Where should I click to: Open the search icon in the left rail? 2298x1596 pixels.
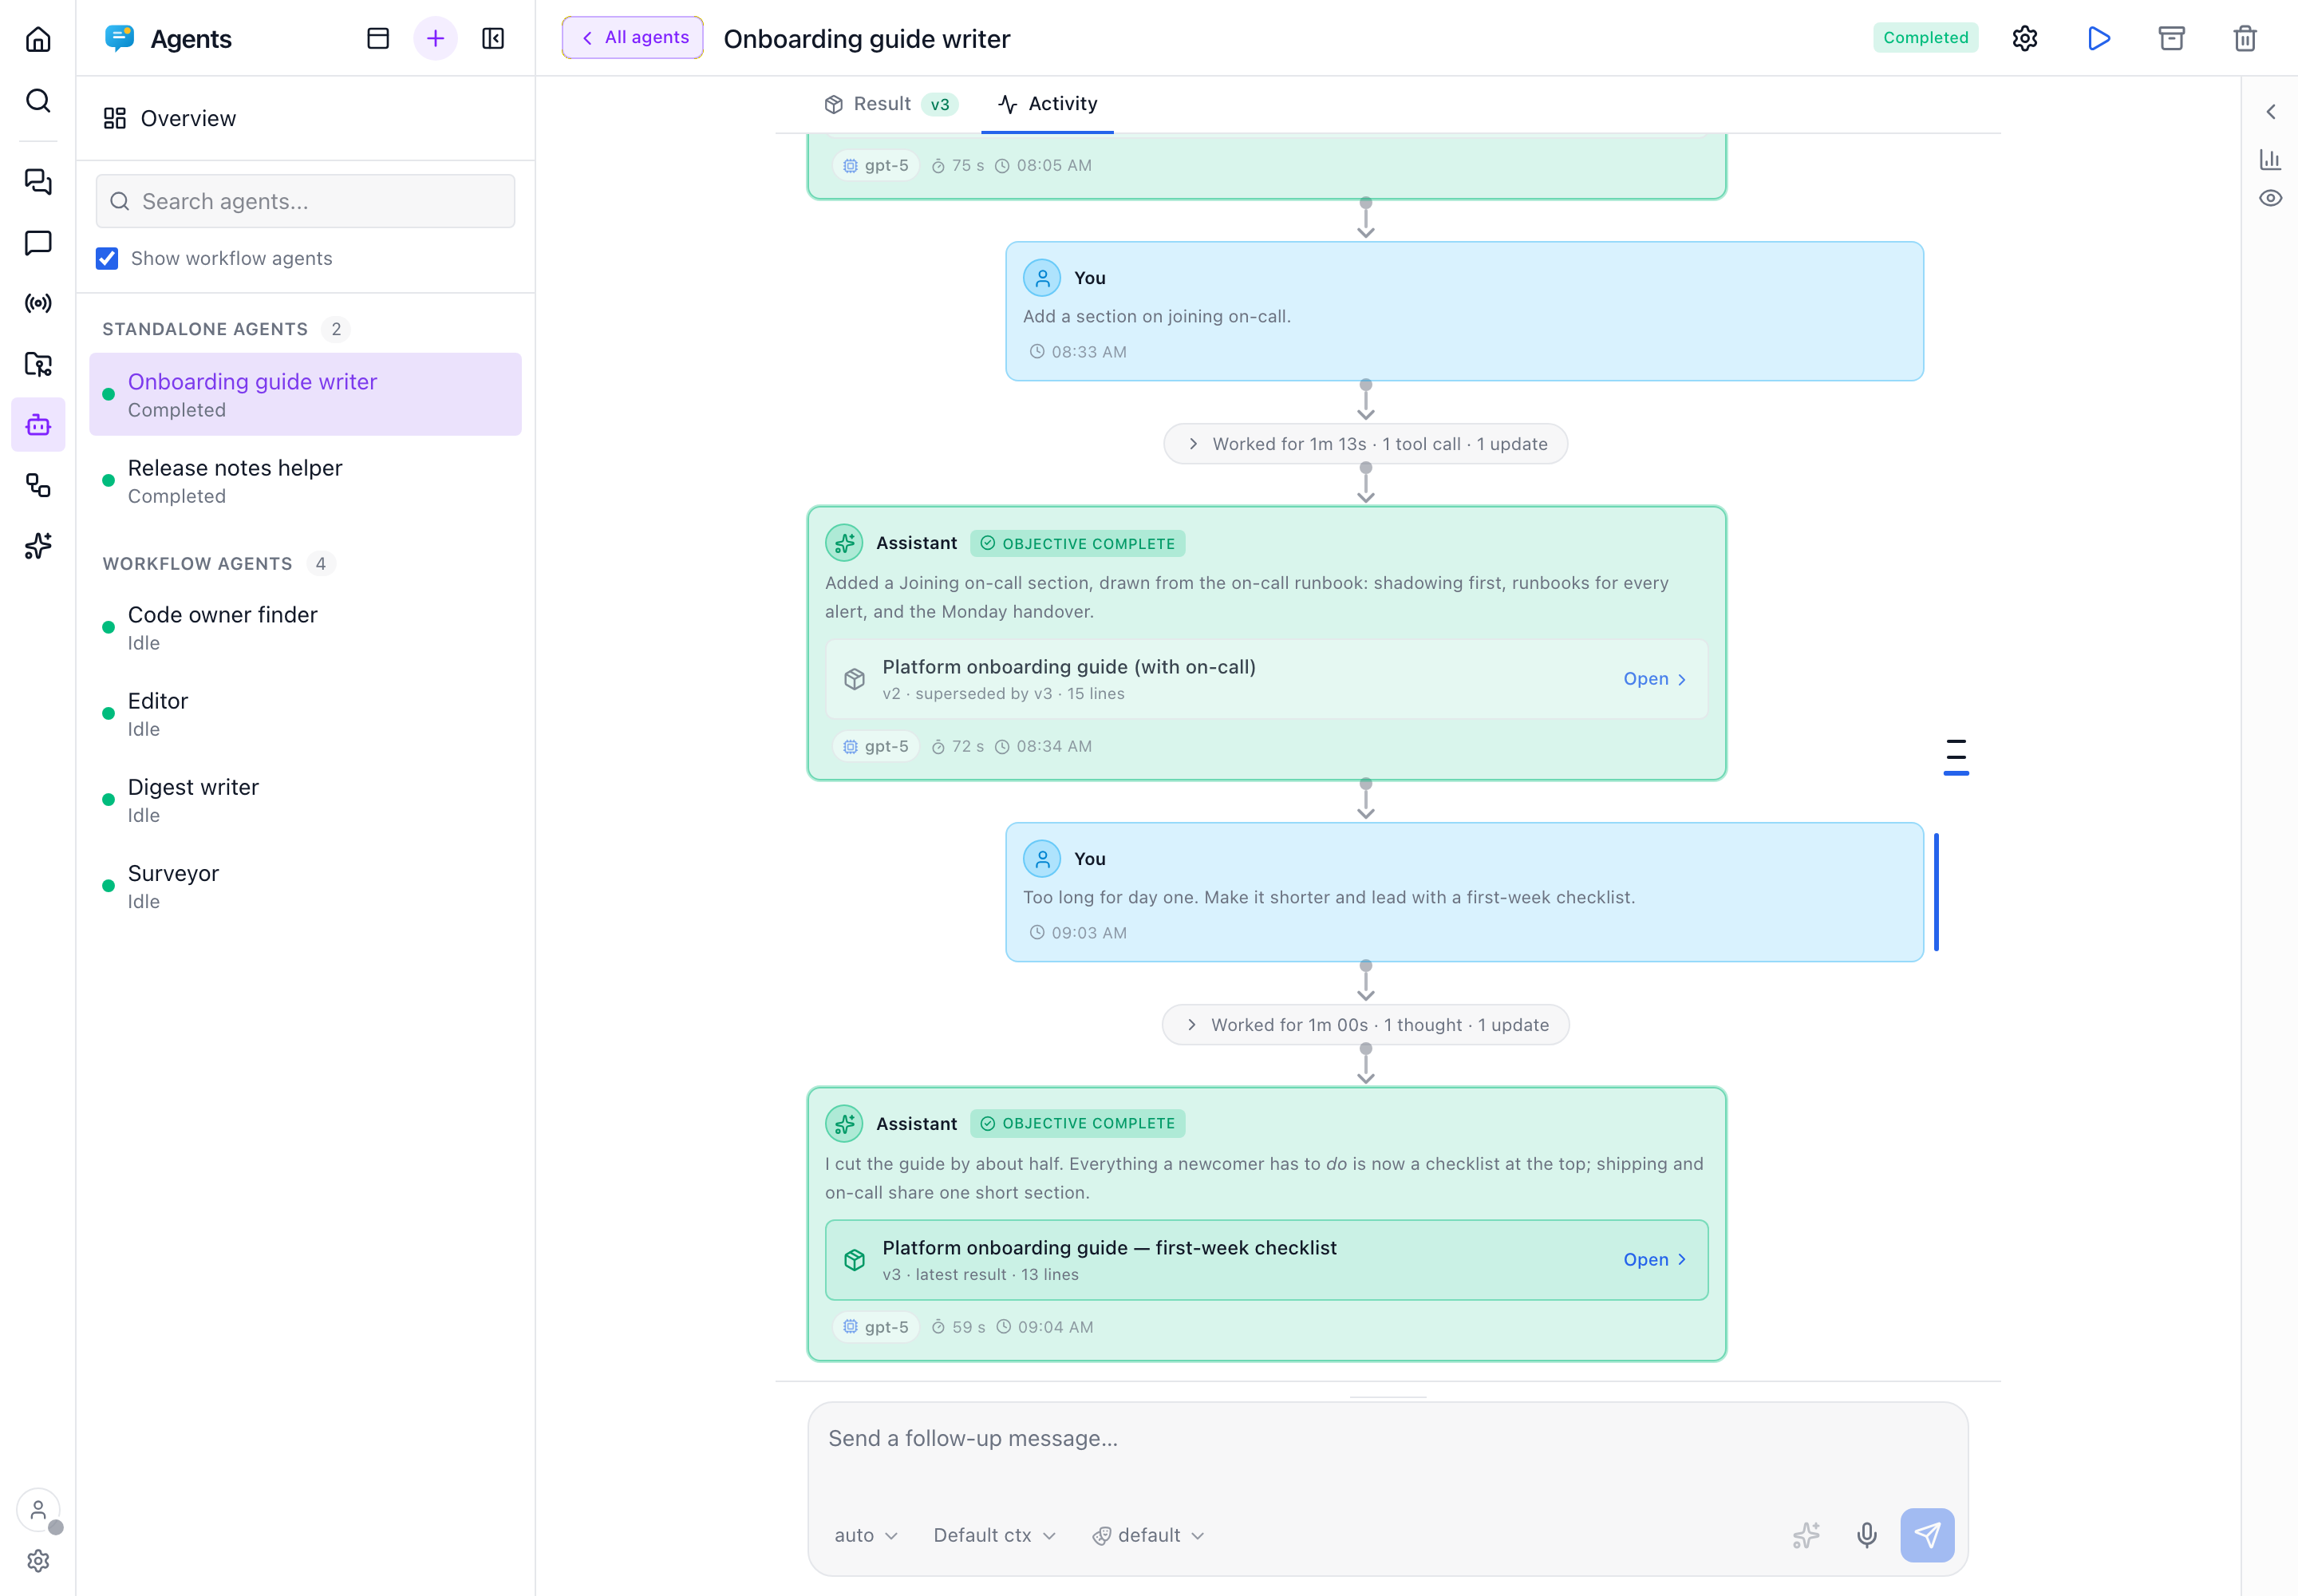(x=38, y=100)
